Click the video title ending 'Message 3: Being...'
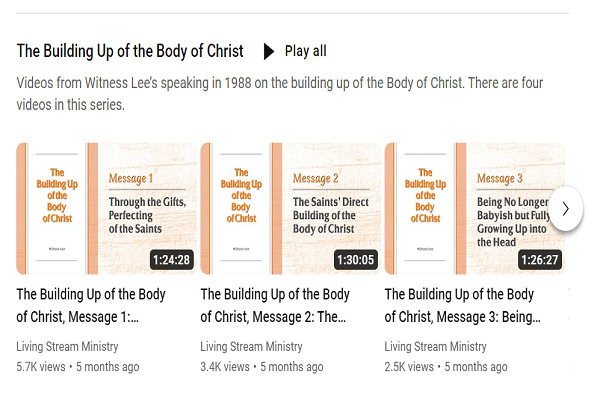The height and width of the screenshot is (400, 600). [463, 305]
